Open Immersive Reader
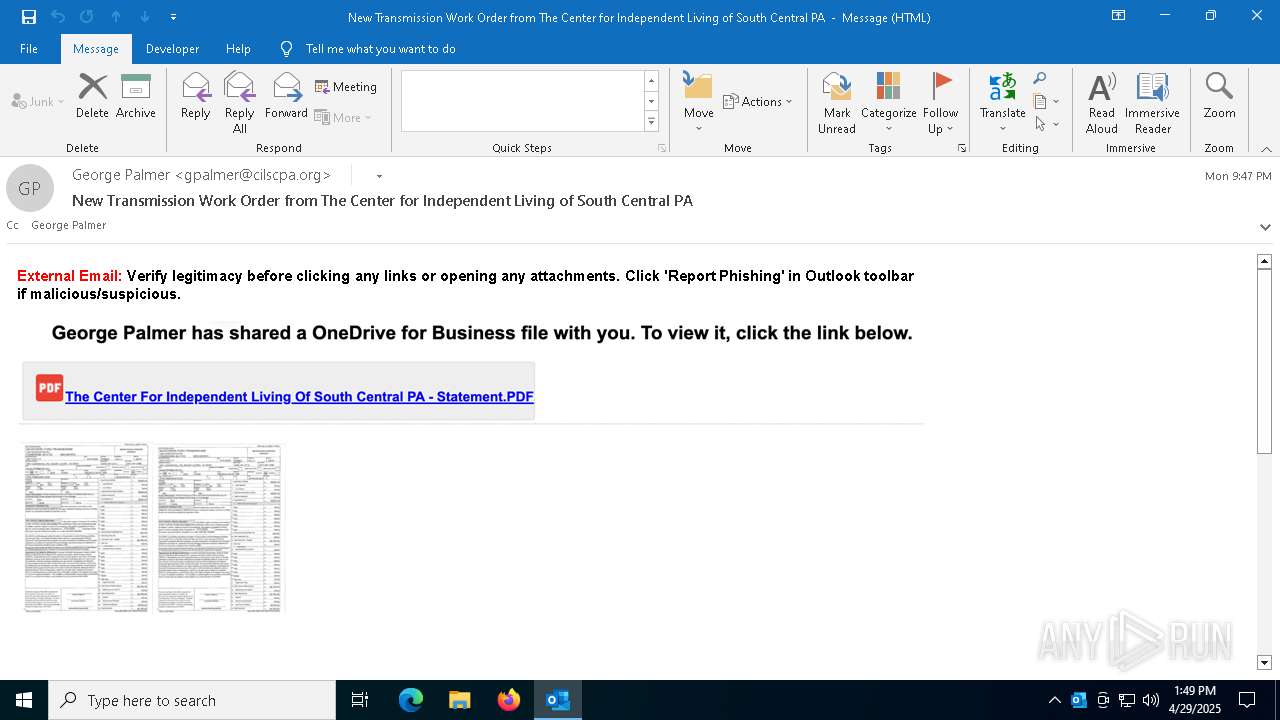 click(x=1152, y=103)
